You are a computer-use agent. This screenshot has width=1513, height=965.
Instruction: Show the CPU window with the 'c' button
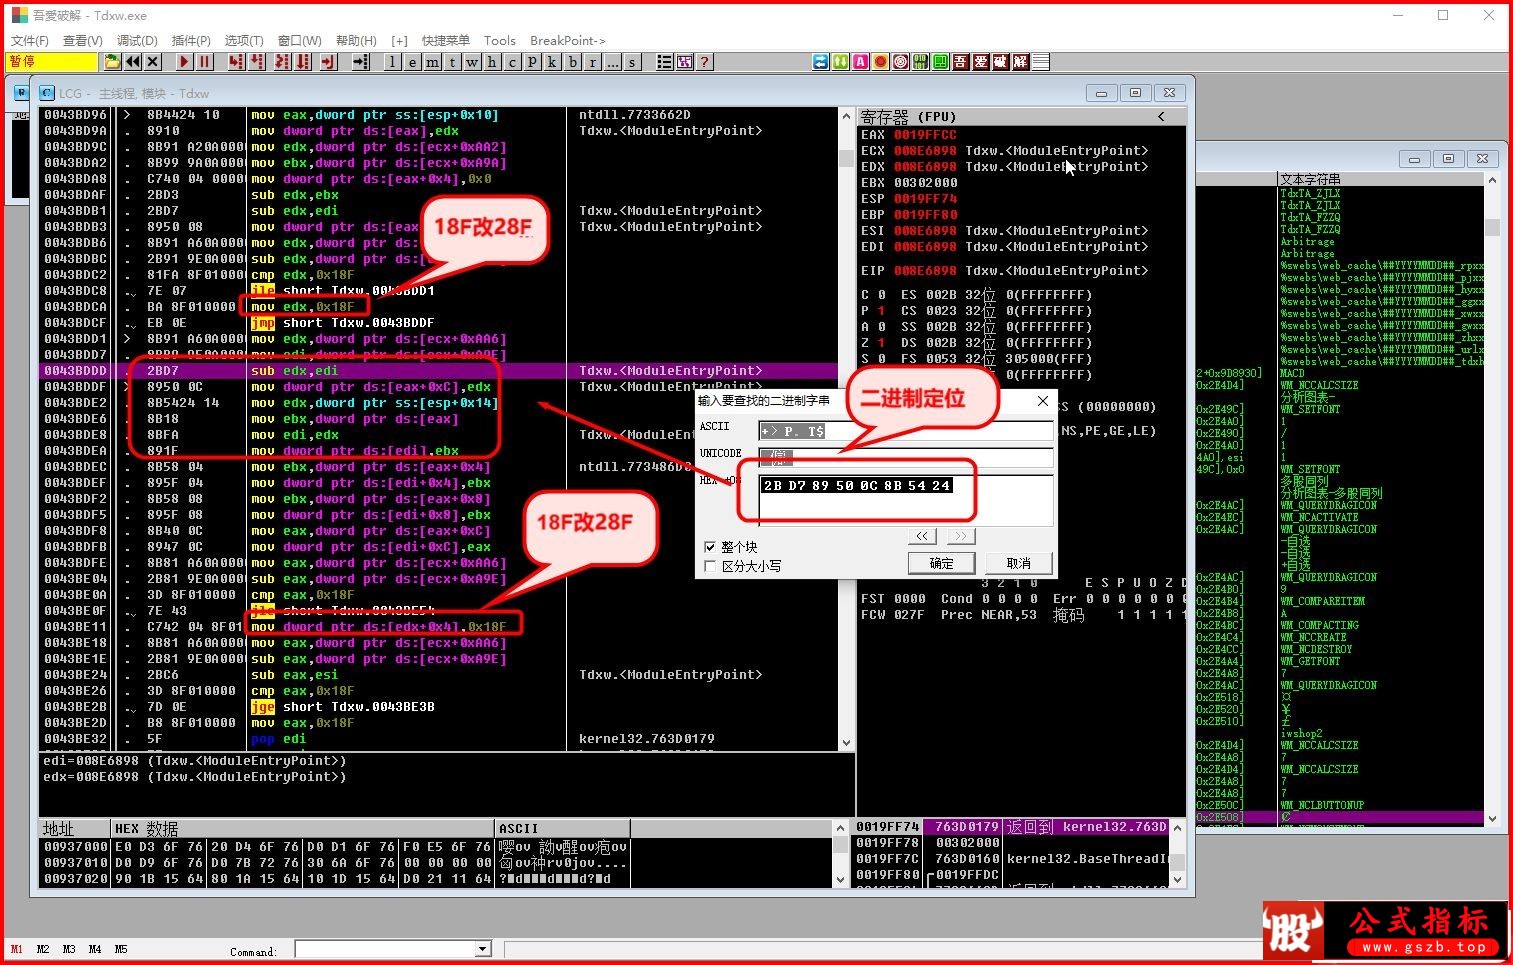click(x=511, y=62)
